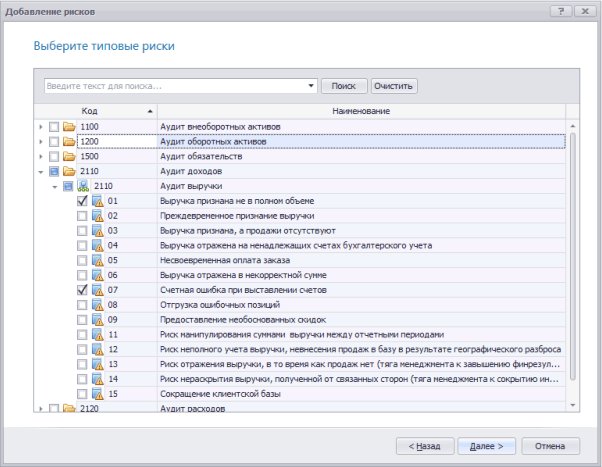Cancel the dialog with Отмена
Image resolution: width=602 pixels, height=467 pixels.
pos(550,446)
